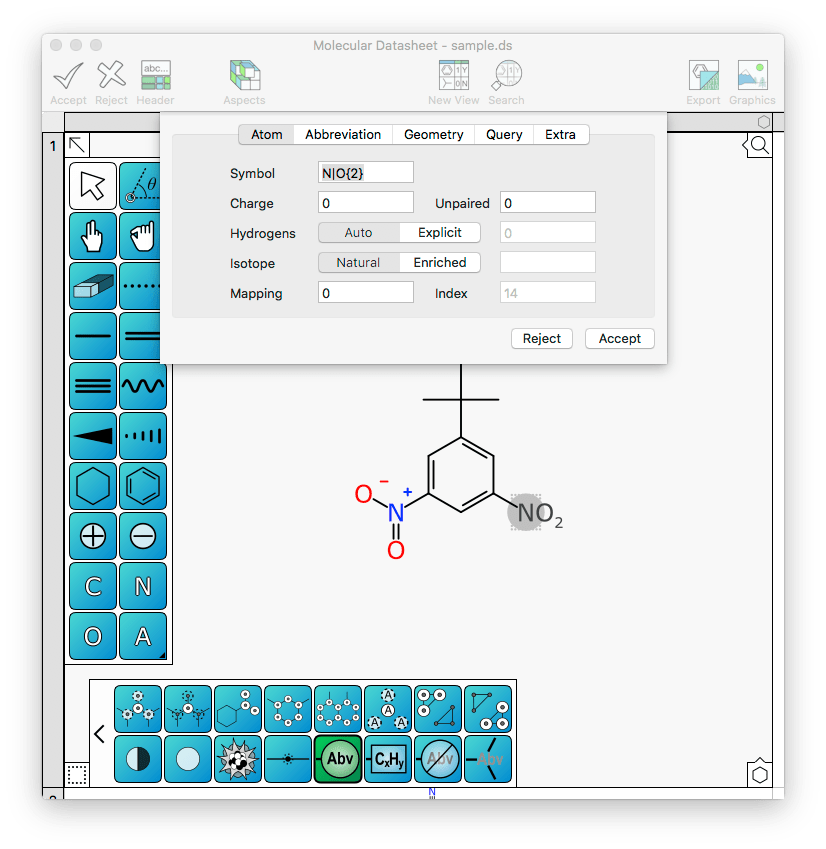This screenshot has width=826, height=849.
Task: Pick the eraser tool
Action: click(93, 286)
